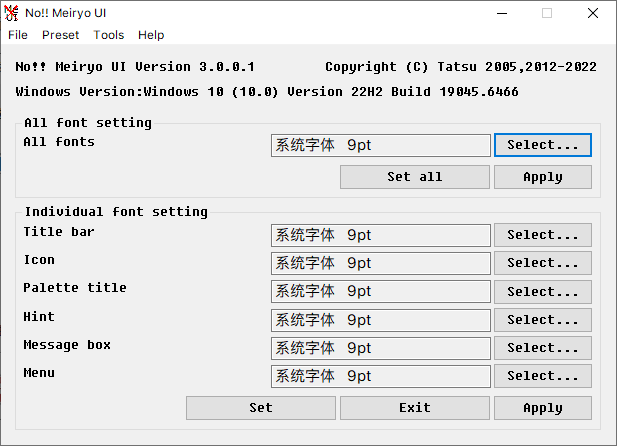617x446 pixels.
Task: Click the All fonts font name field
Action: [381, 145]
